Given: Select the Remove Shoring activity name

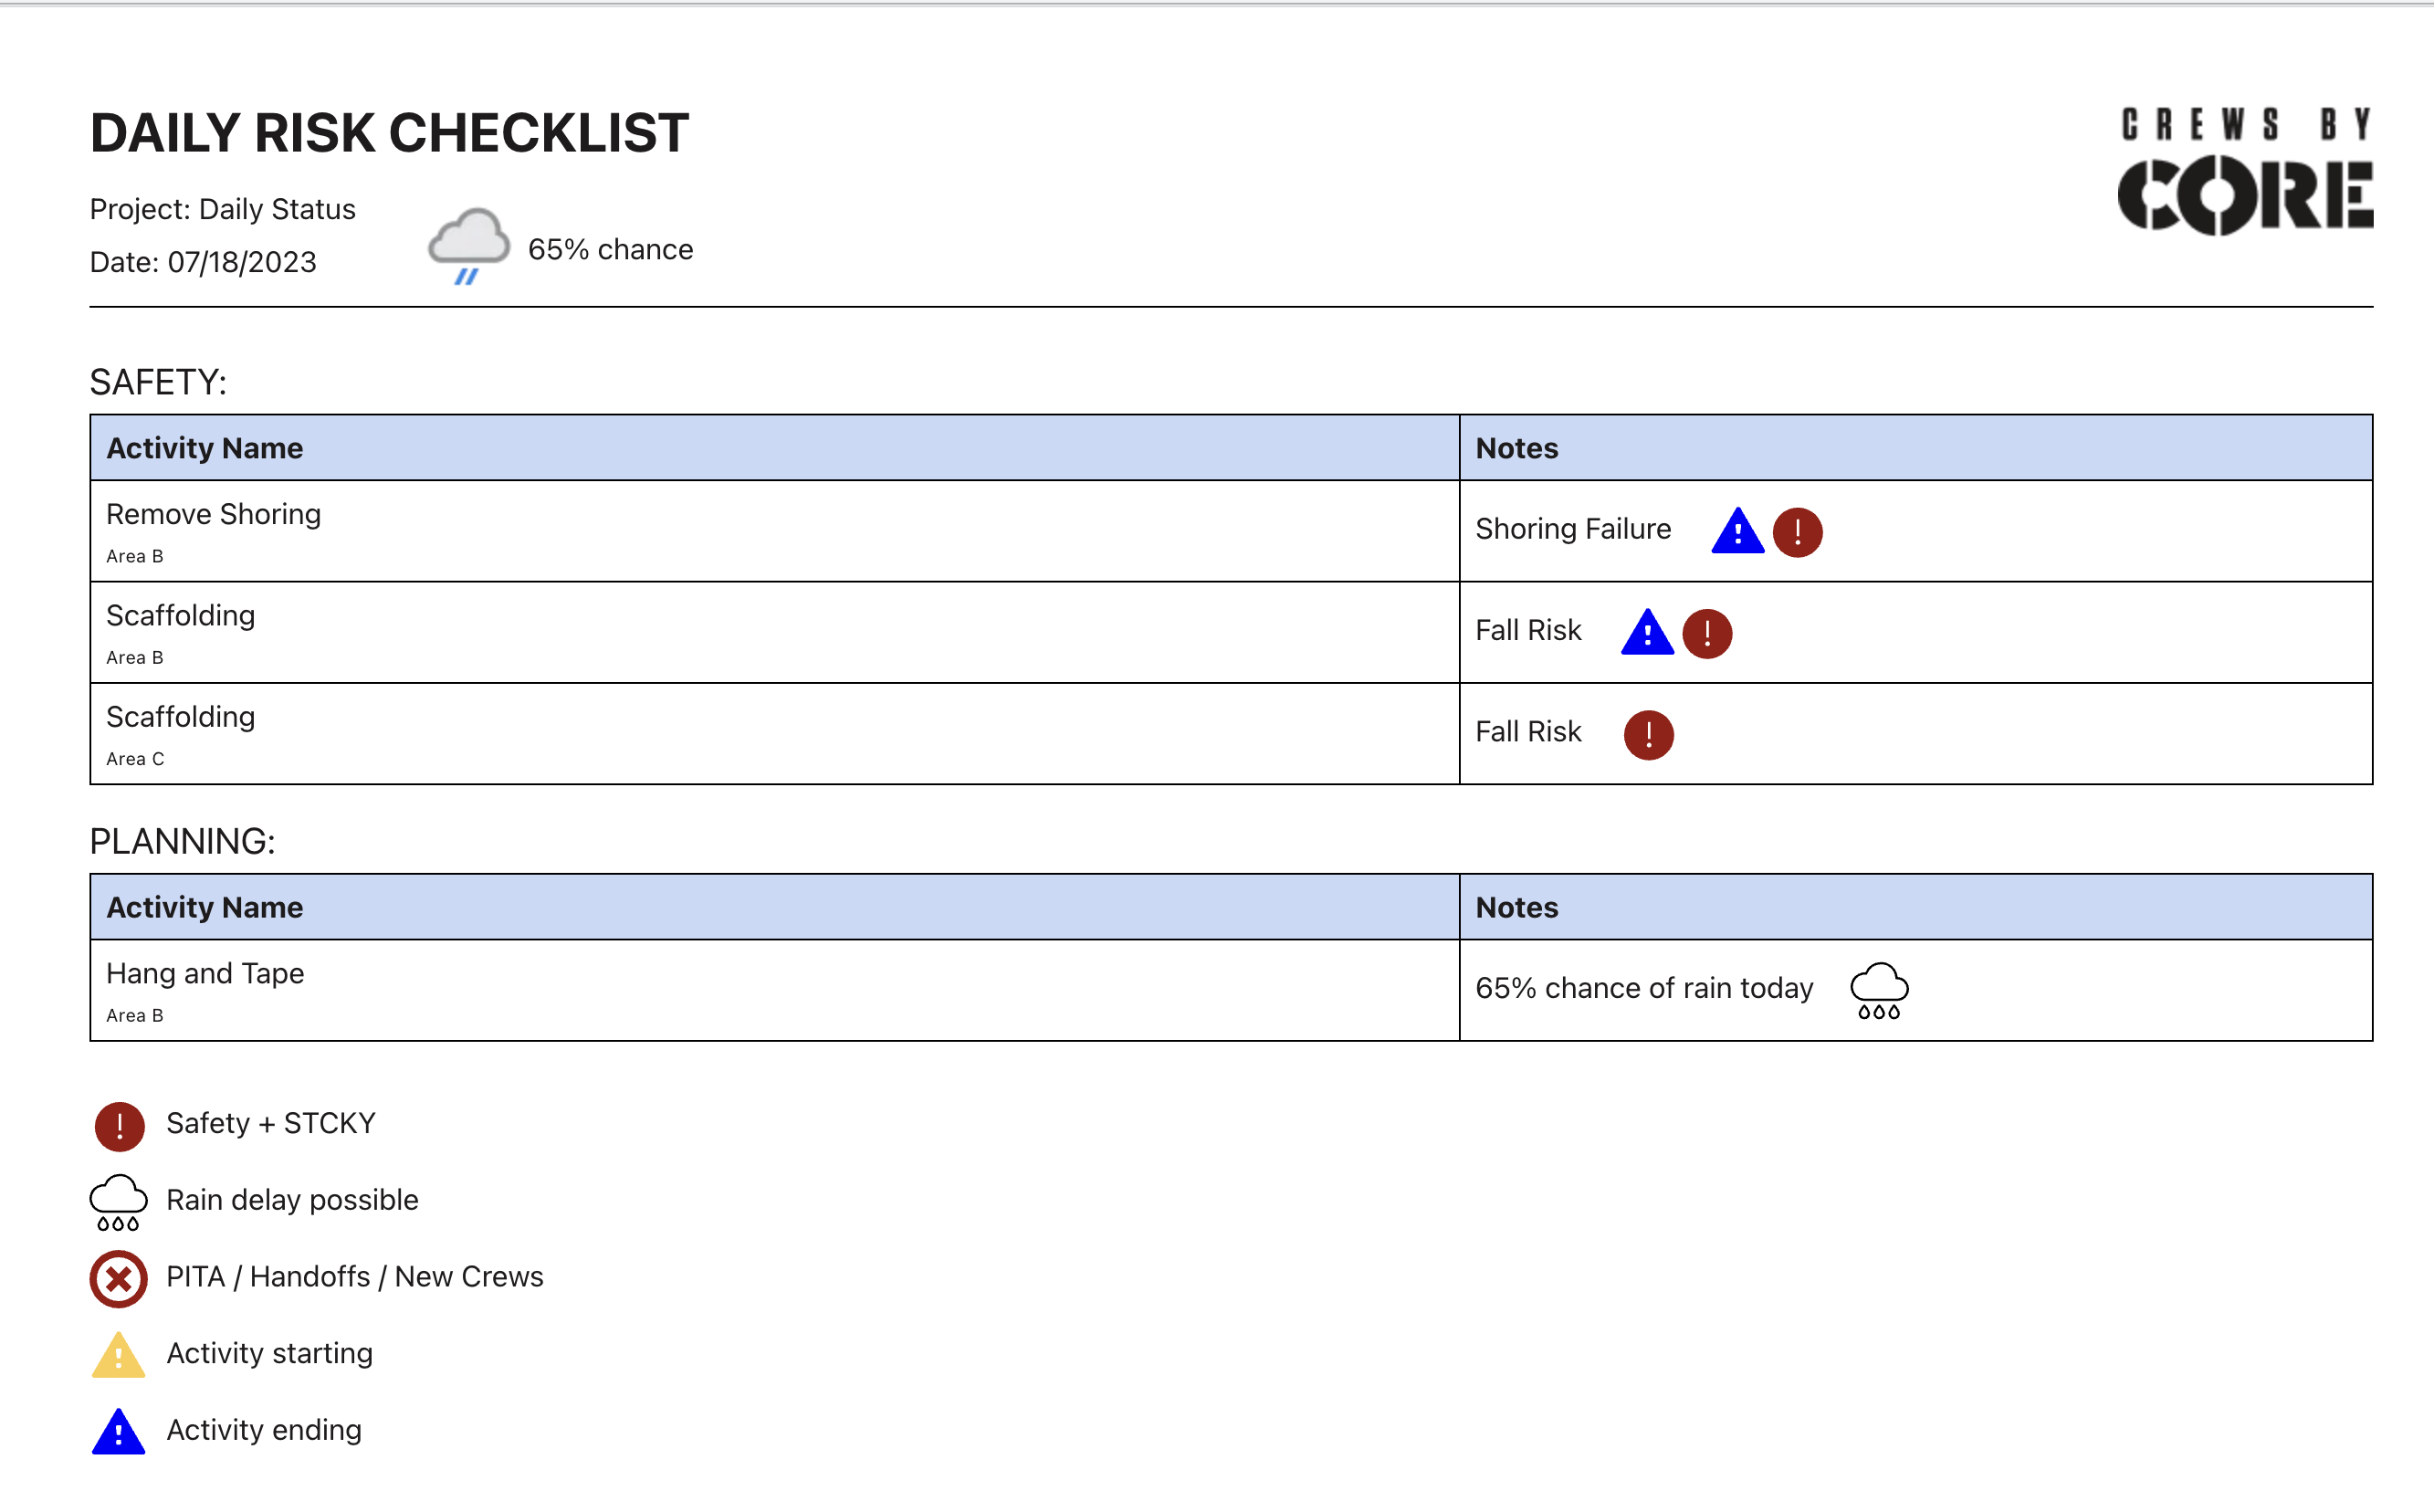Looking at the screenshot, I should coord(213,514).
